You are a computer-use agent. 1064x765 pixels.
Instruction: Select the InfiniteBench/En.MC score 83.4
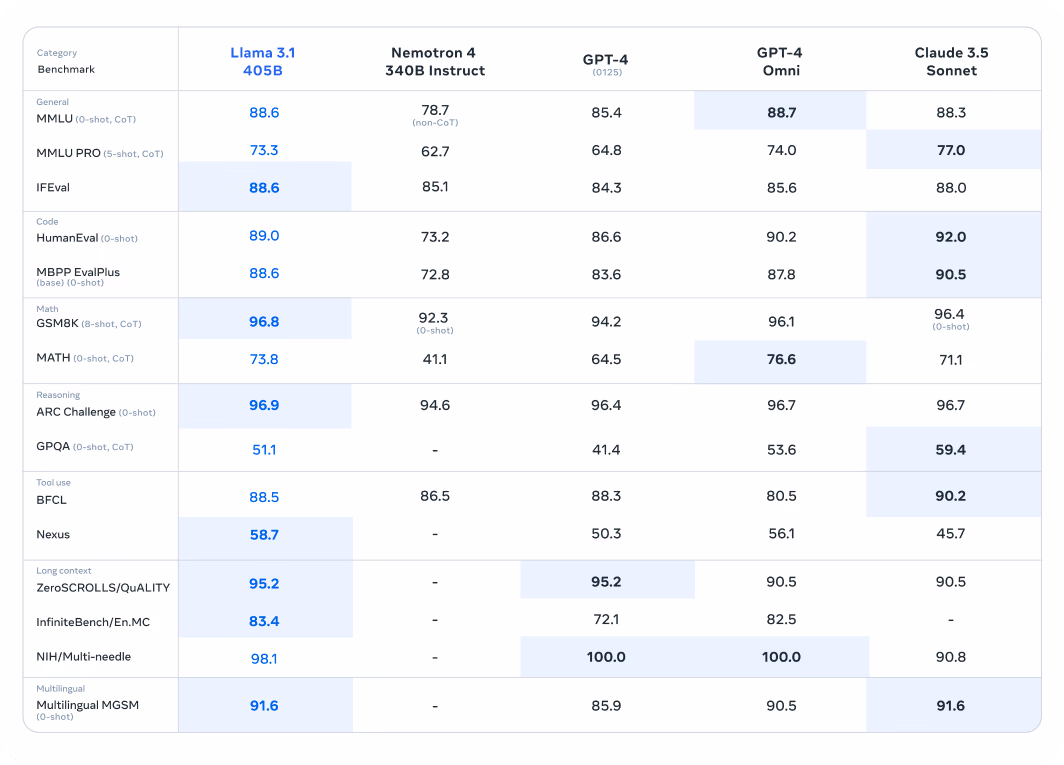click(x=264, y=621)
